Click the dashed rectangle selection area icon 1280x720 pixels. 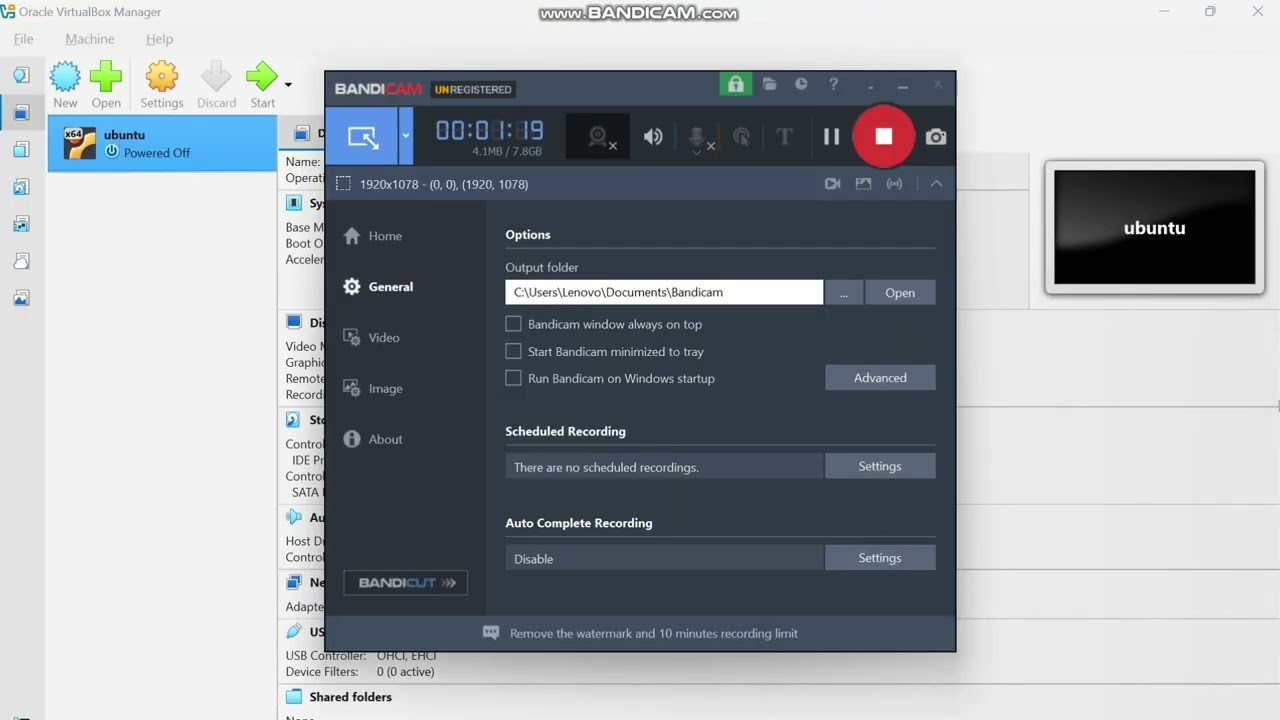pyautogui.click(x=343, y=184)
